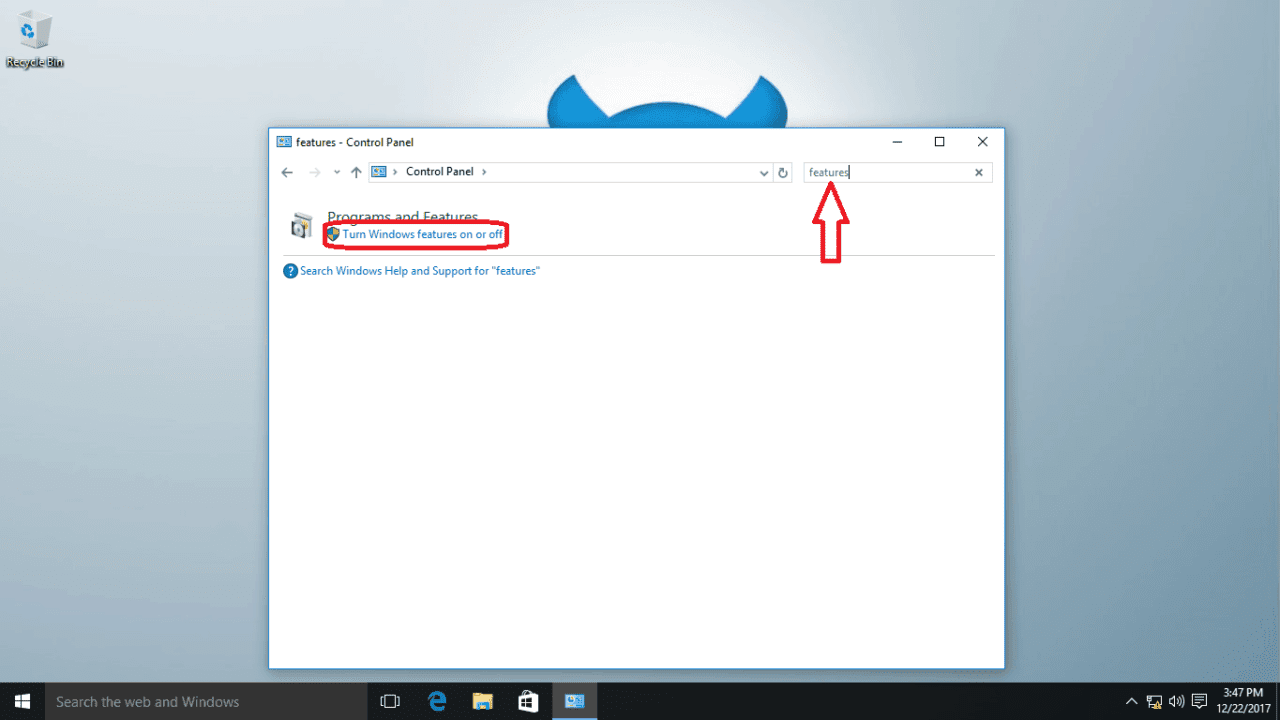
Task: Open the Programs and Features icon
Action: pyautogui.click(x=303, y=225)
